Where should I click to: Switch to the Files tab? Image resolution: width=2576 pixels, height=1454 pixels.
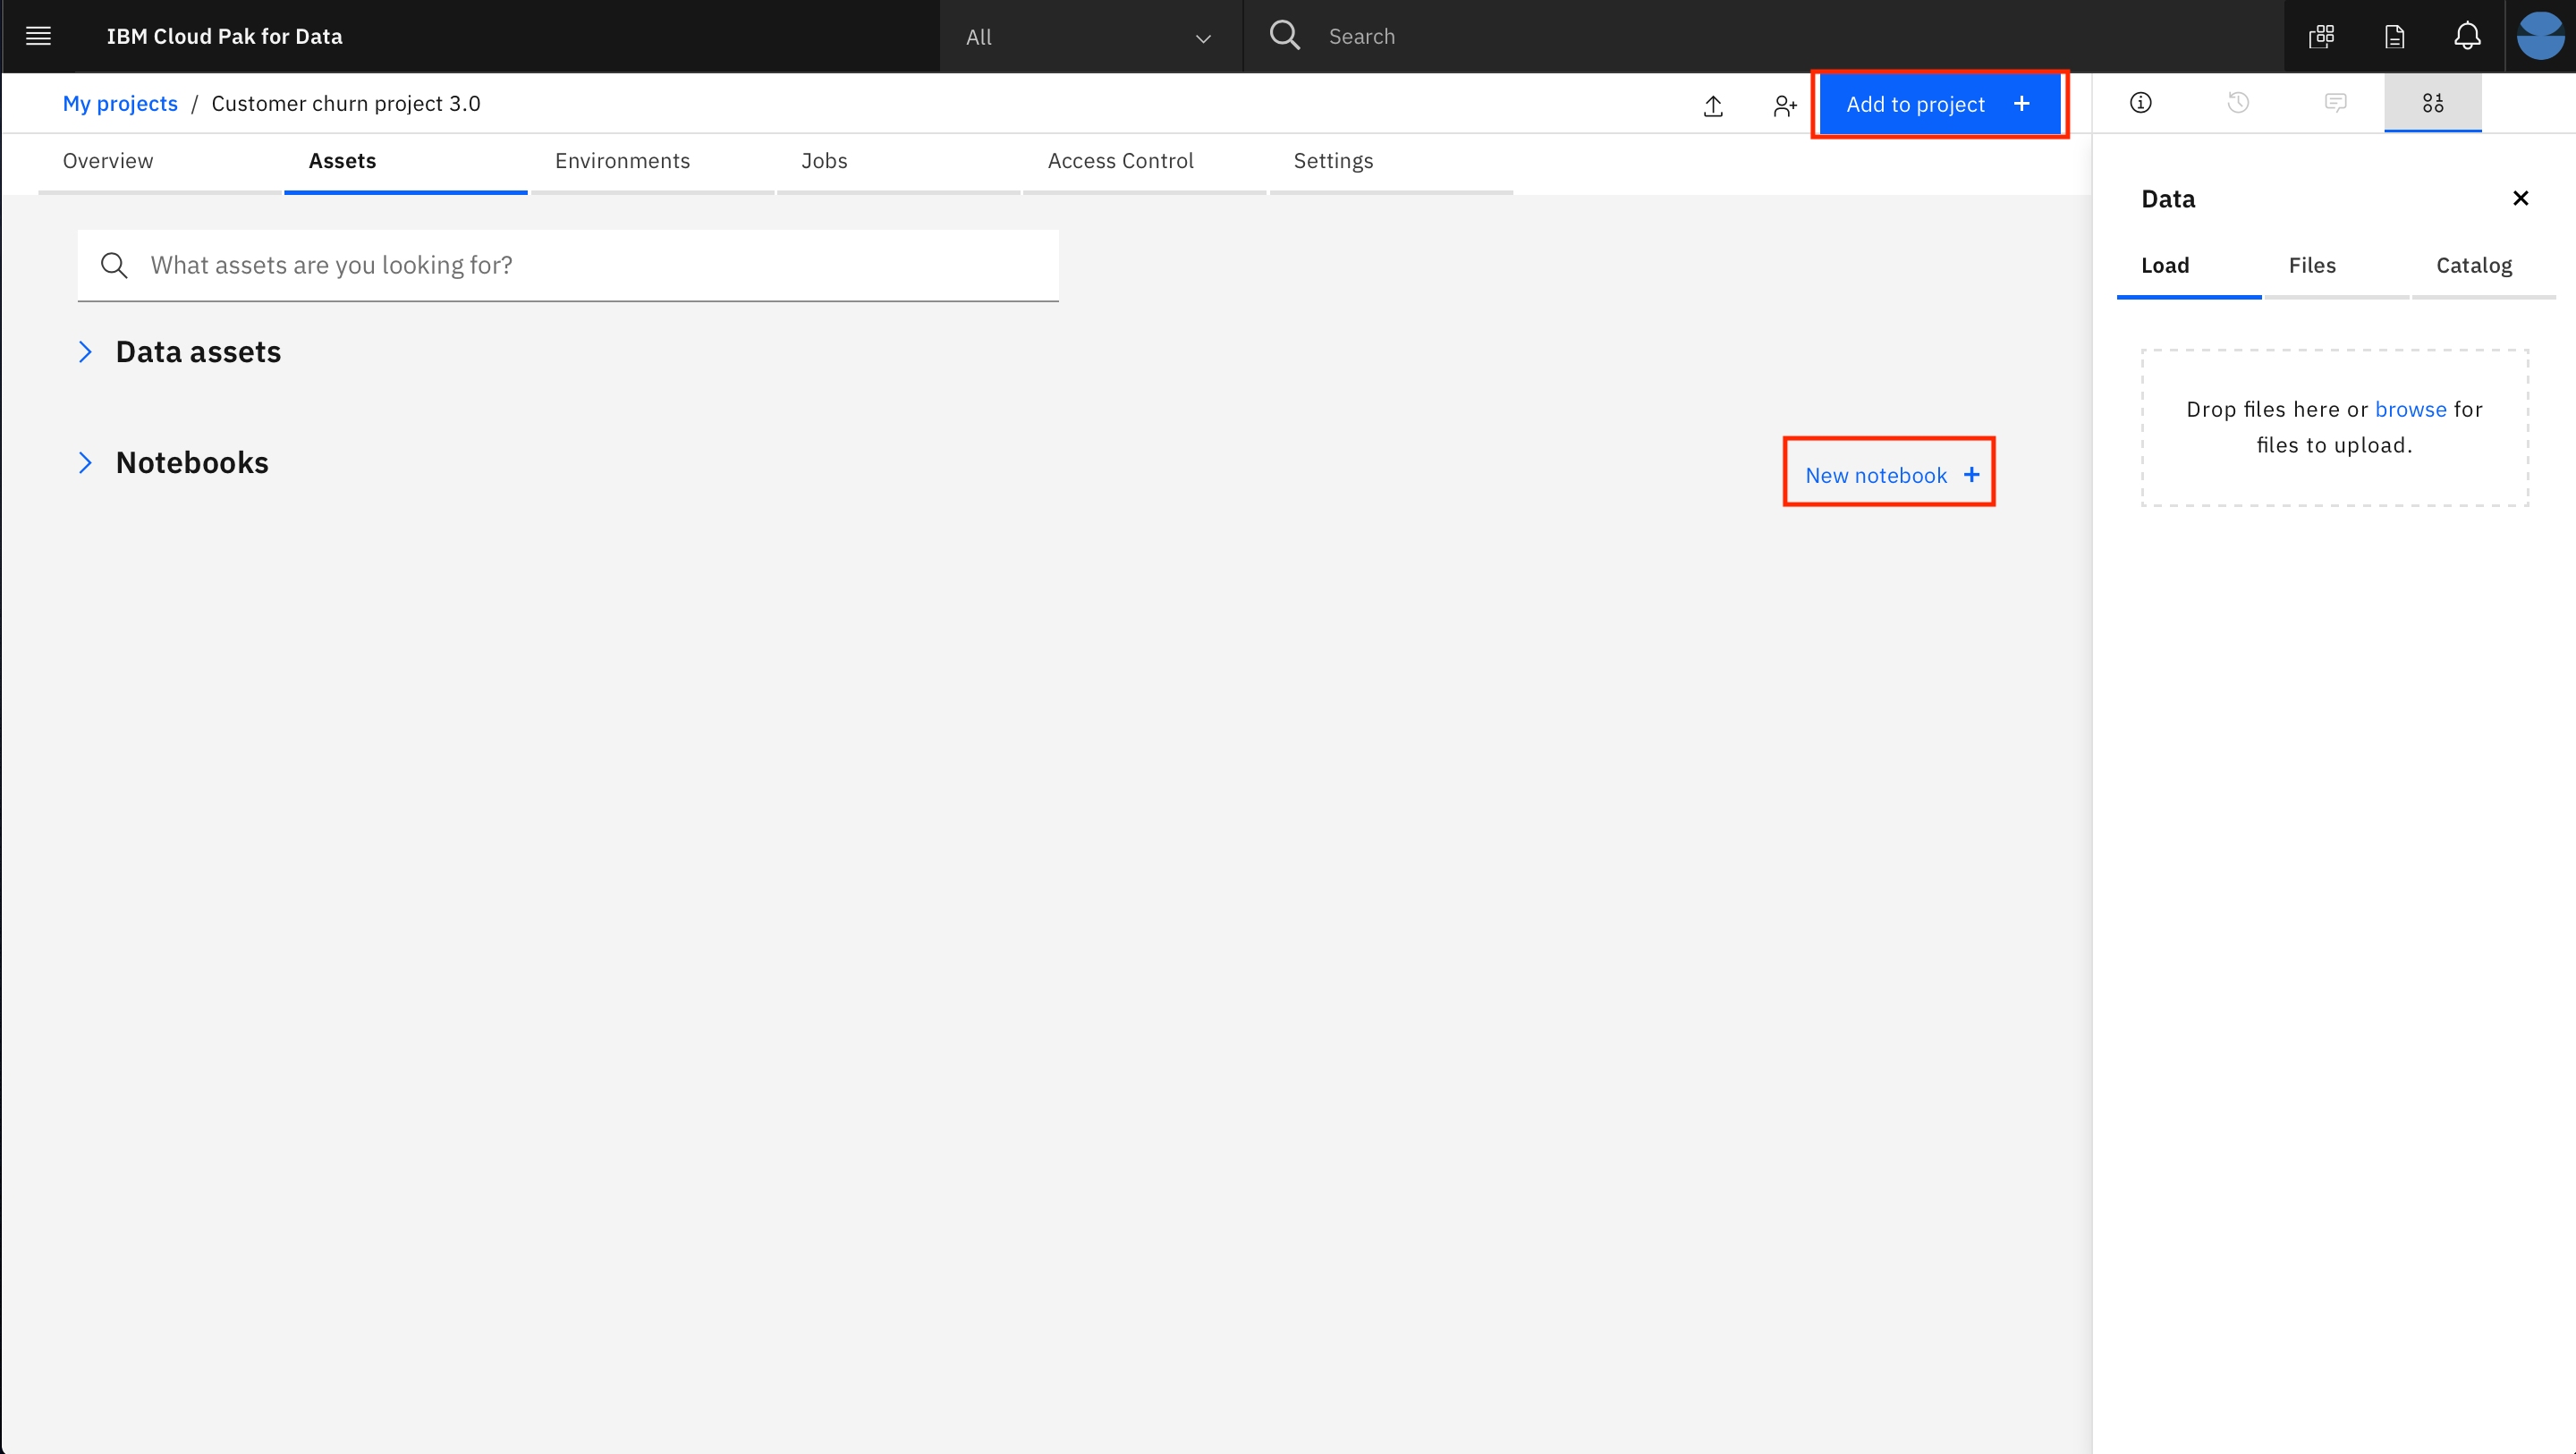(2312, 265)
